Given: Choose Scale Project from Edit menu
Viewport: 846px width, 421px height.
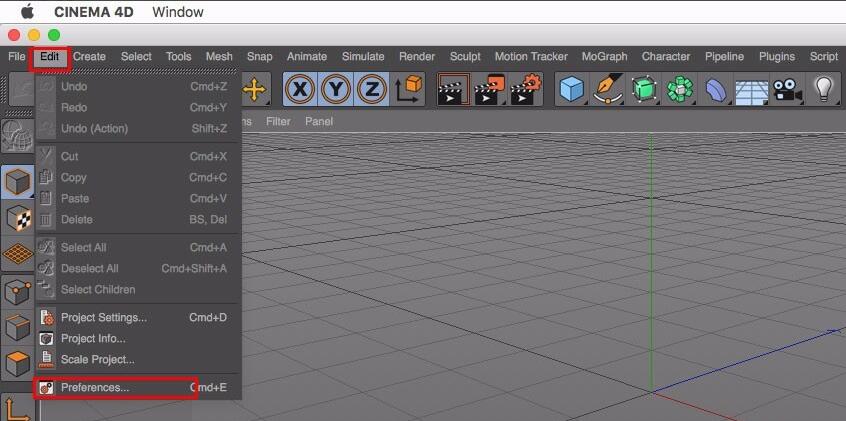Looking at the screenshot, I should (x=139, y=359).
